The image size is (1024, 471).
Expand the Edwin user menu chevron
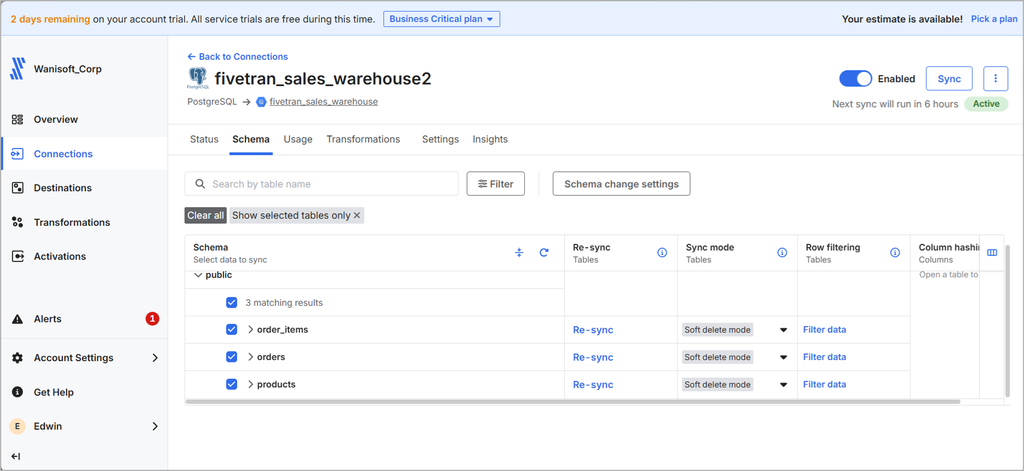155,426
